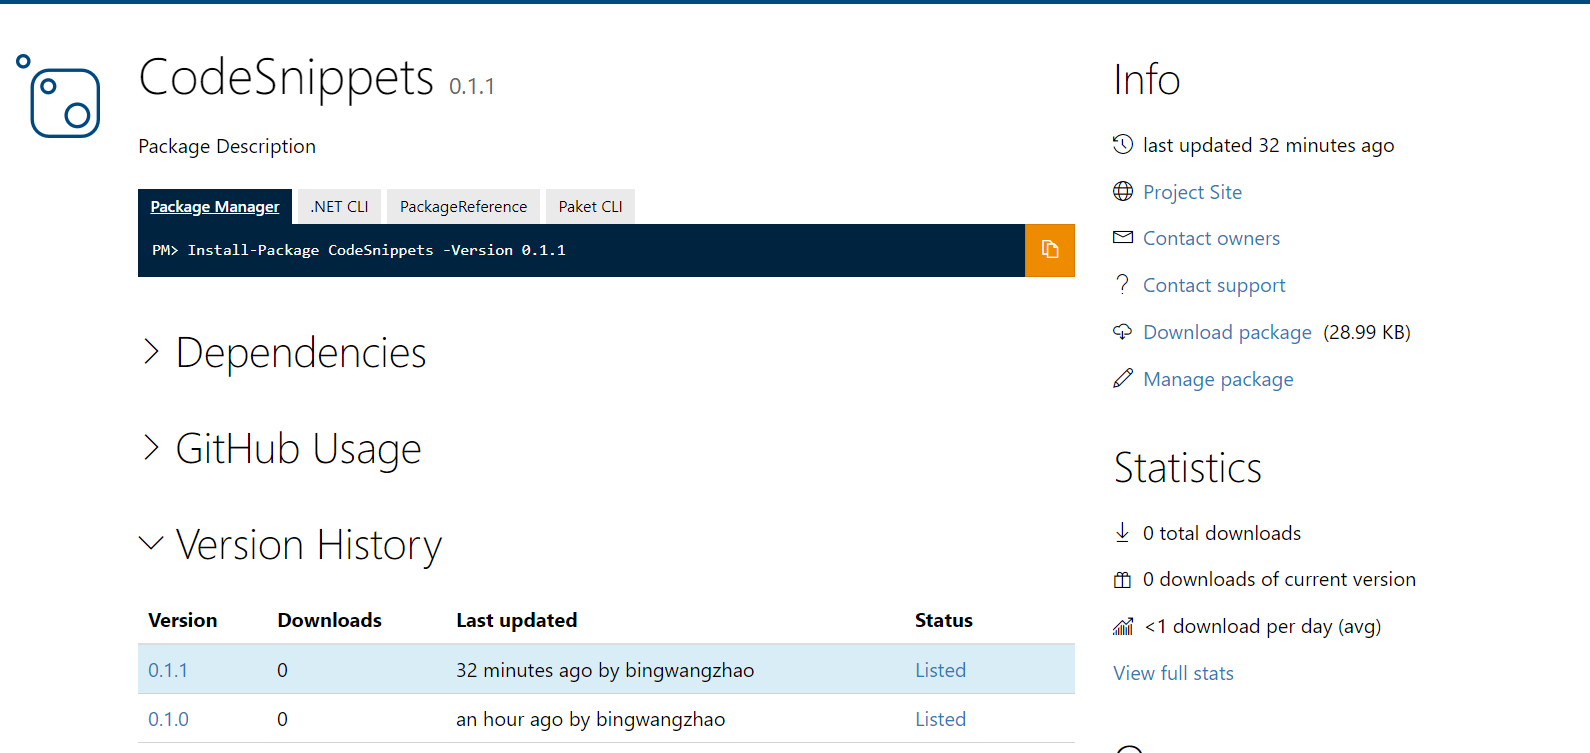Click the down arrow icon beside total downloads
The width and height of the screenshot is (1590, 753).
pos(1122,532)
